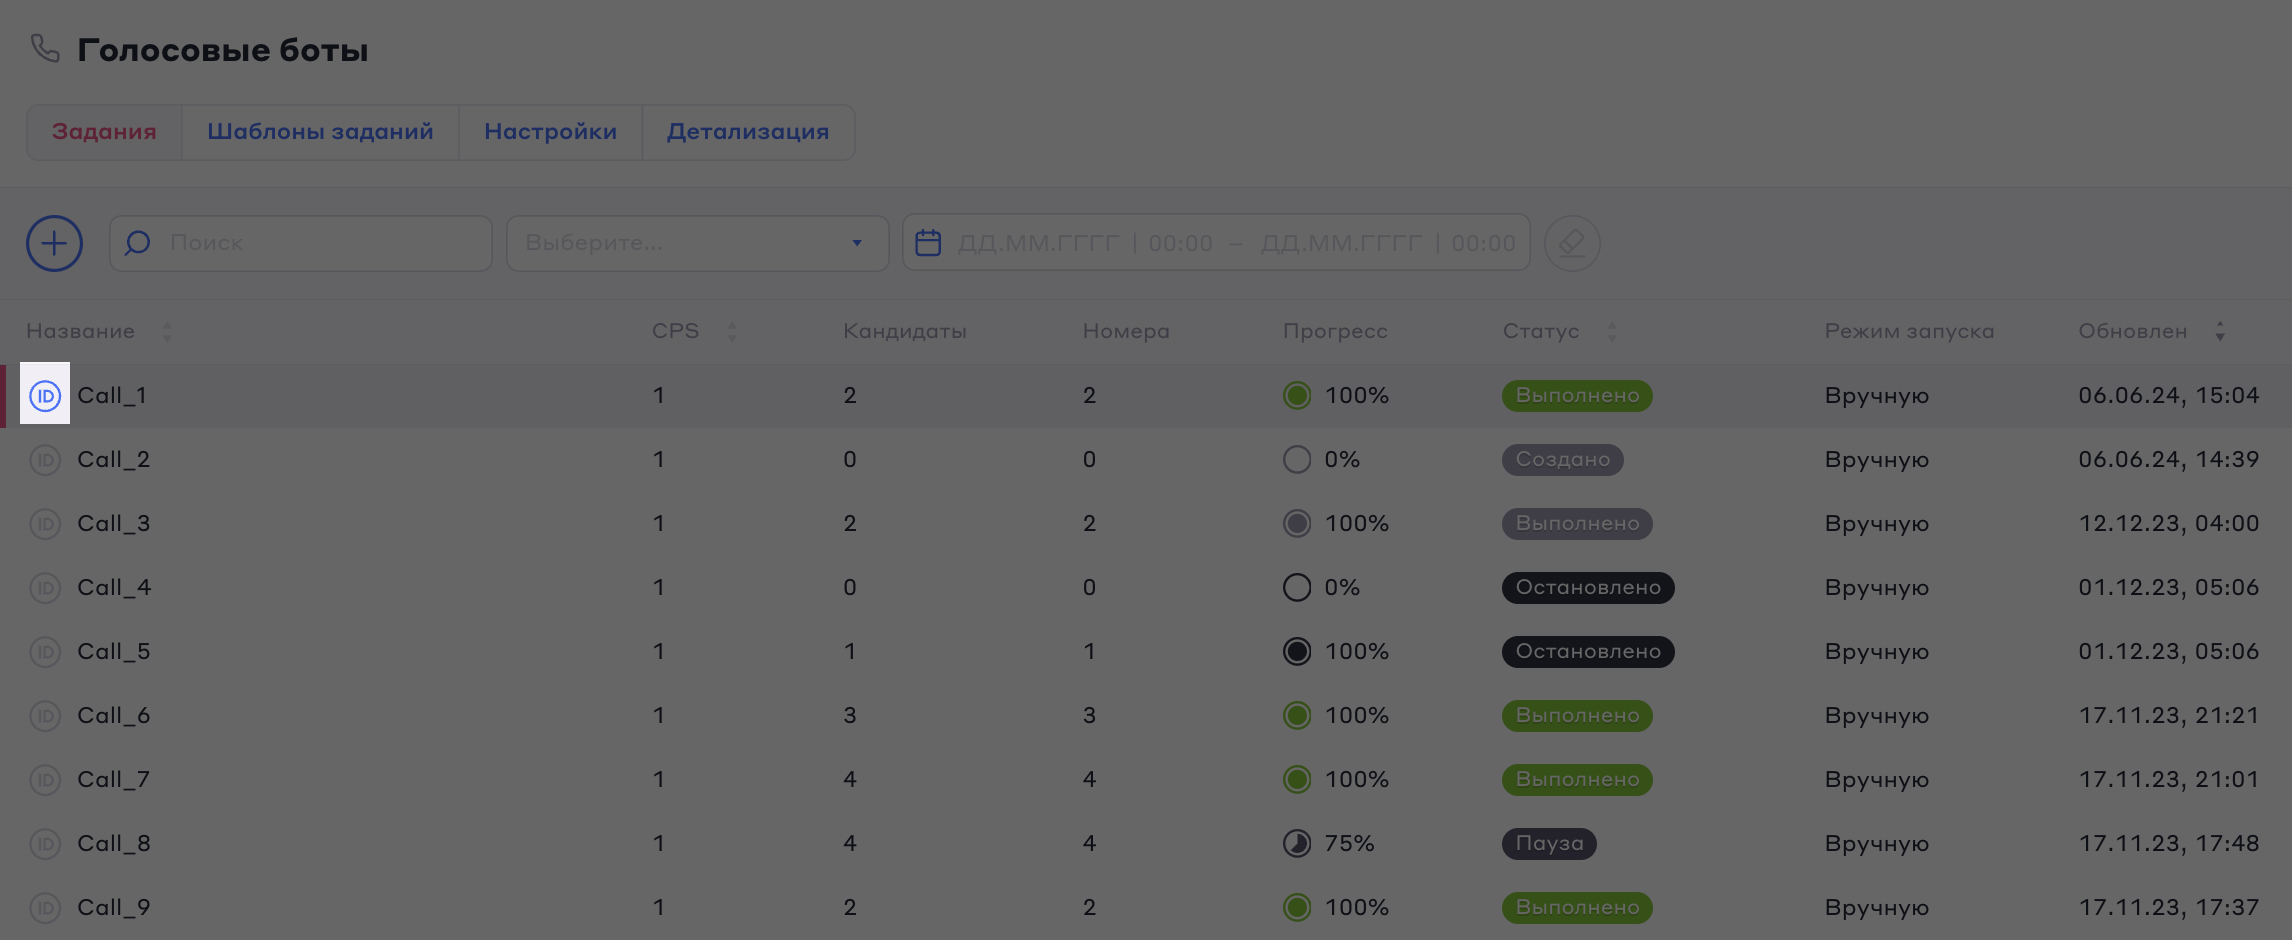
Task: Sort the table by CPS column arrows
Action: [x=732, y=332]
